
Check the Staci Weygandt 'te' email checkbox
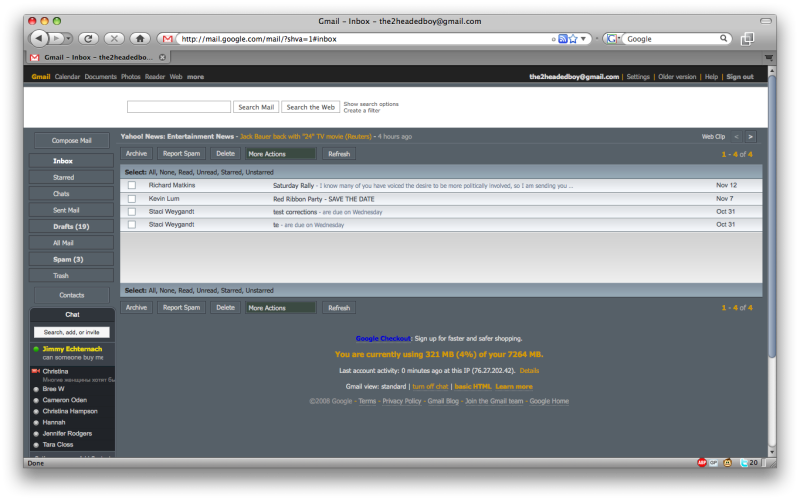[132, 224]
